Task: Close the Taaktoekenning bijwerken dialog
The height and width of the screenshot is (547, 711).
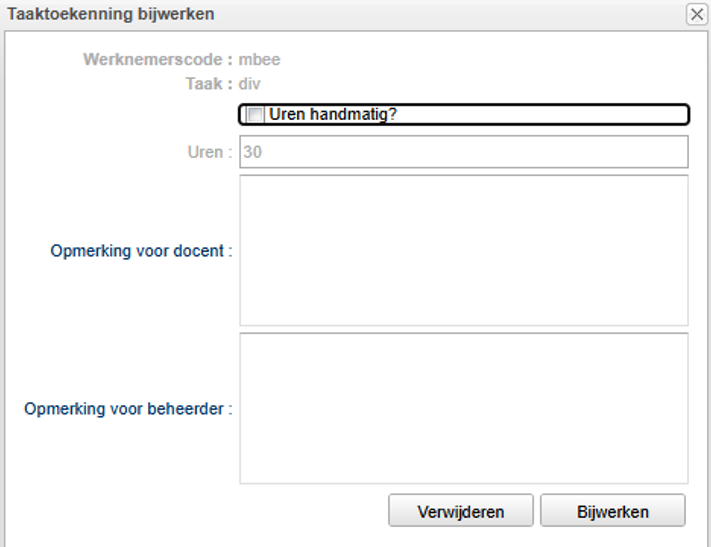Action: 696,14
